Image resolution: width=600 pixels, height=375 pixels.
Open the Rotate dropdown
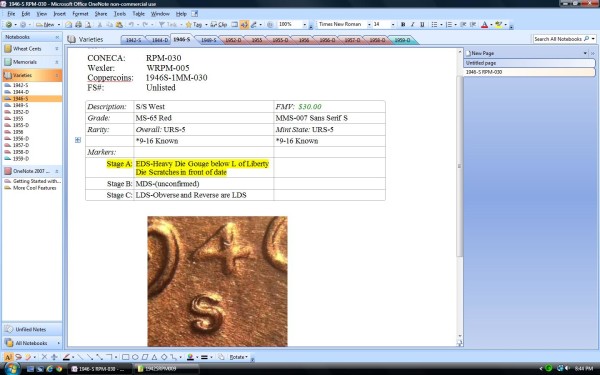tap(239, 357)
